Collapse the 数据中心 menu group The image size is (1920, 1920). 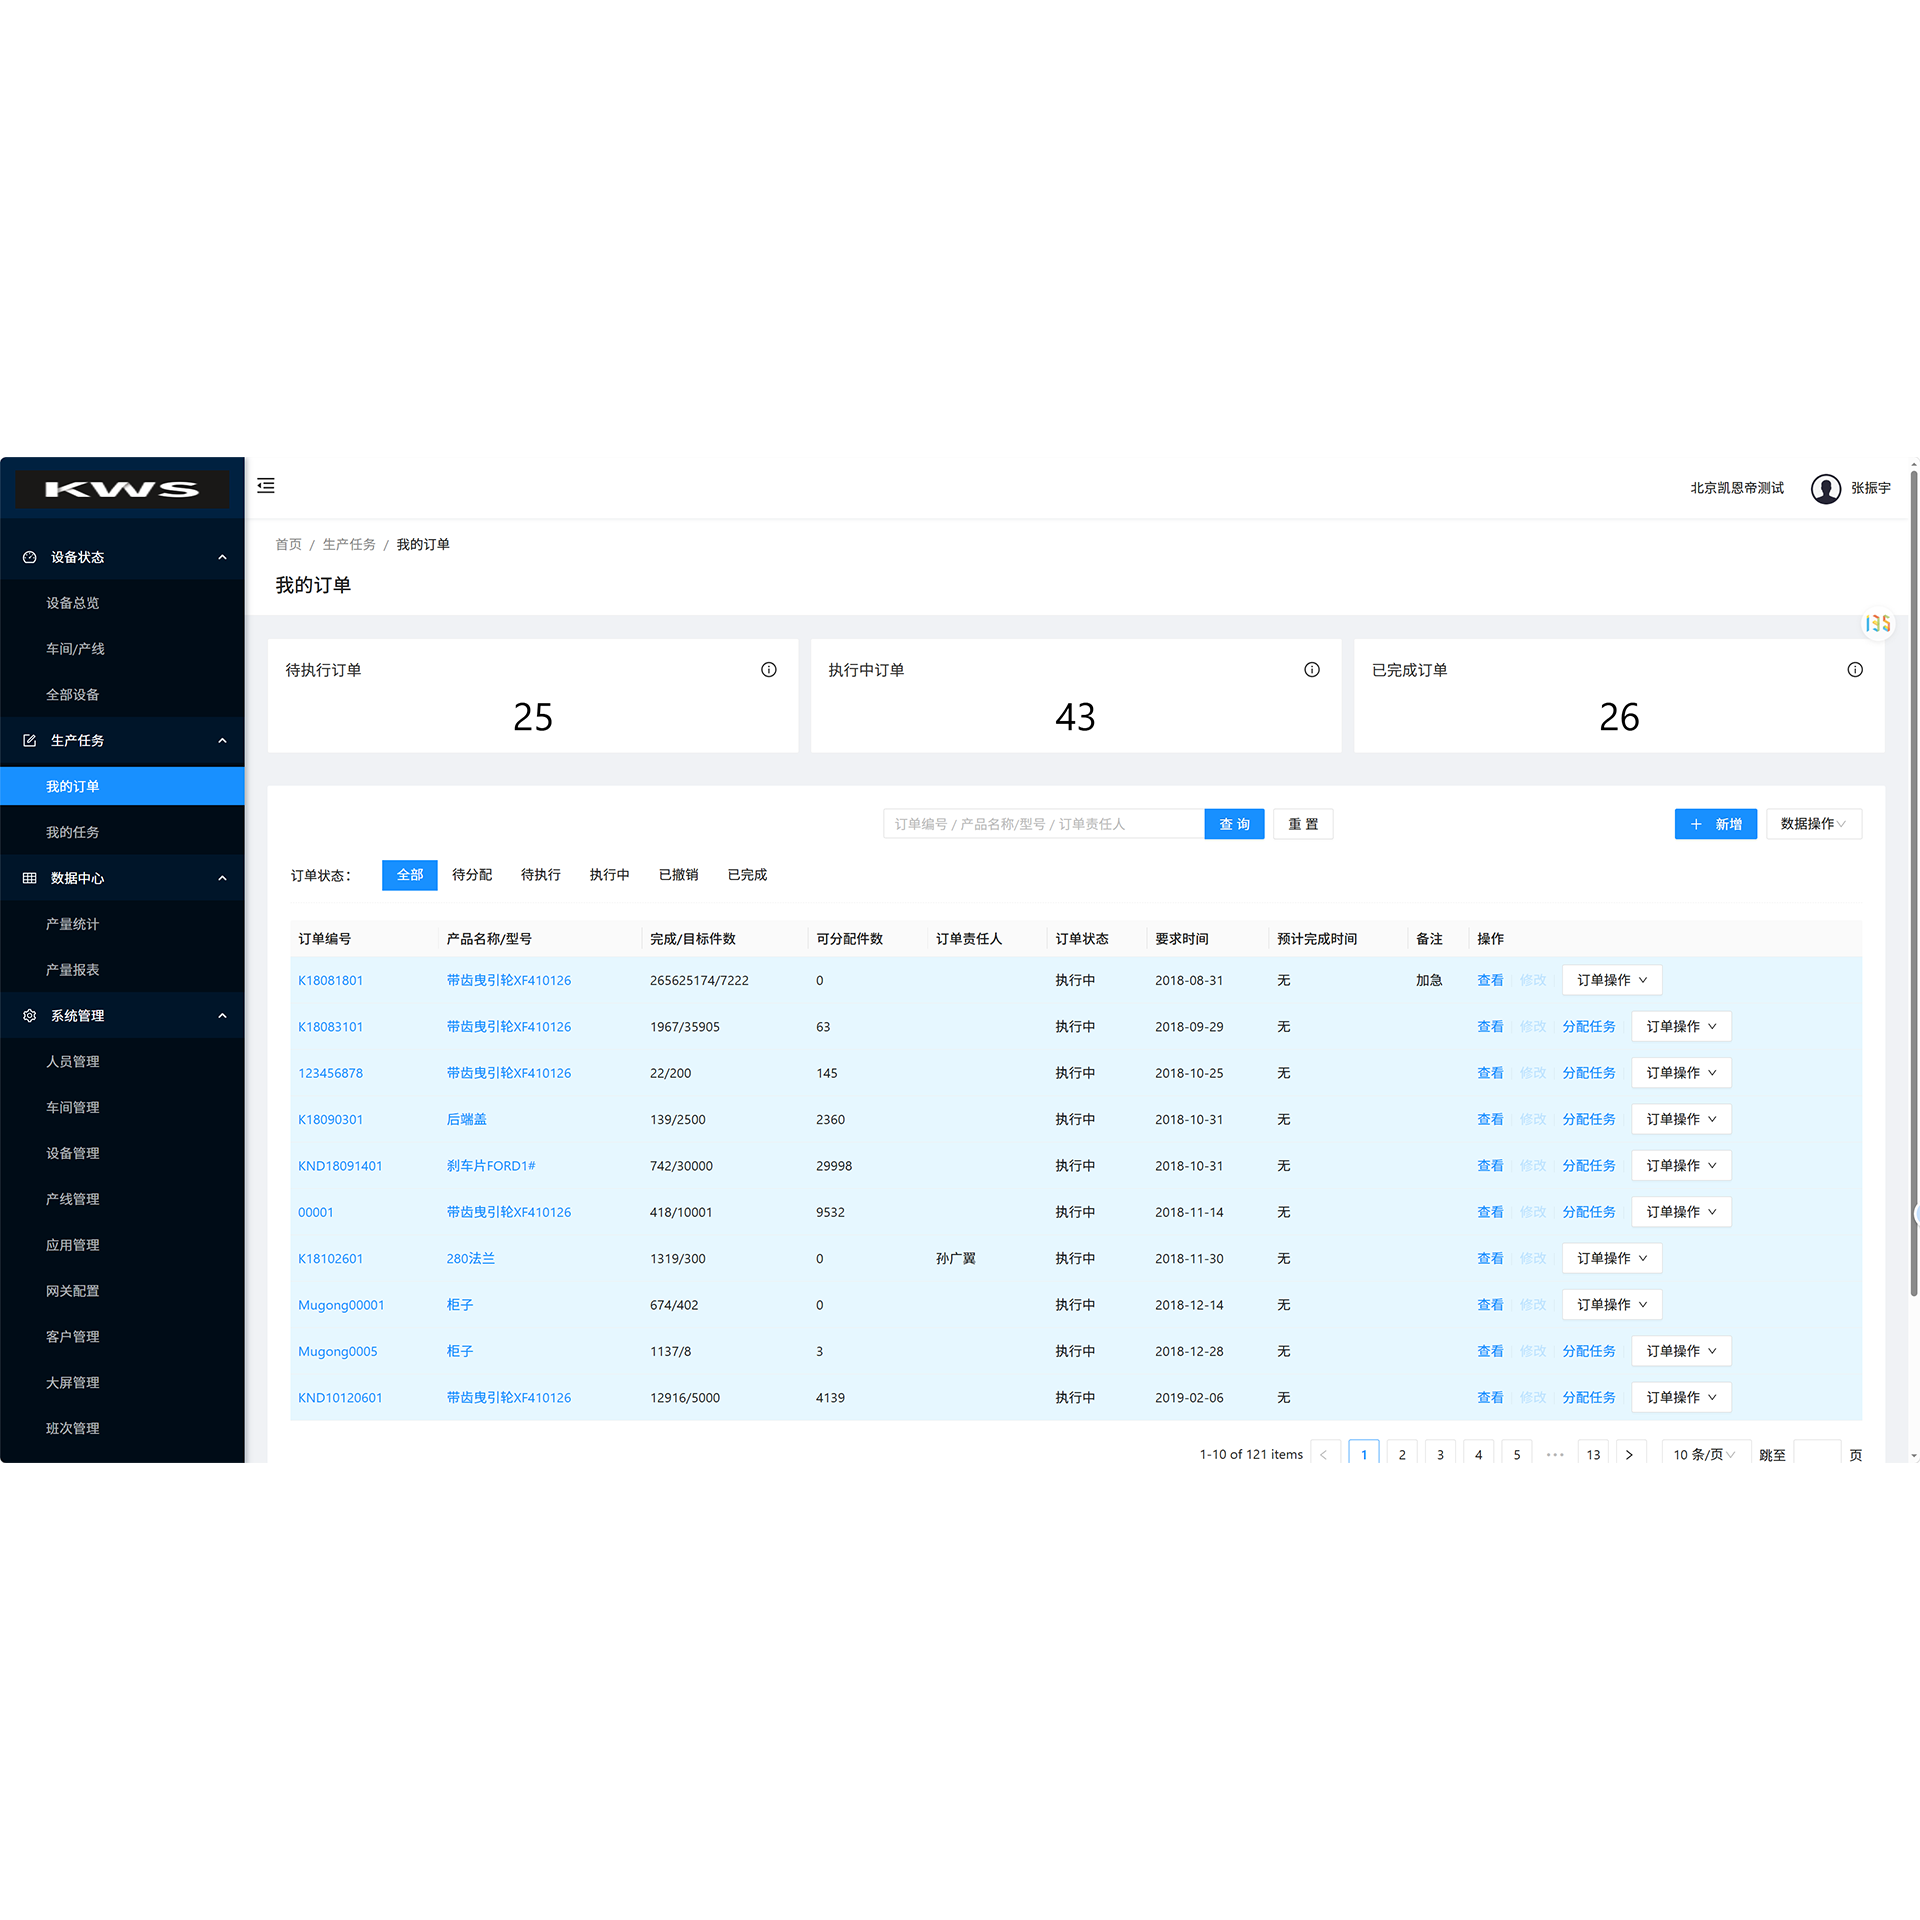222,878
